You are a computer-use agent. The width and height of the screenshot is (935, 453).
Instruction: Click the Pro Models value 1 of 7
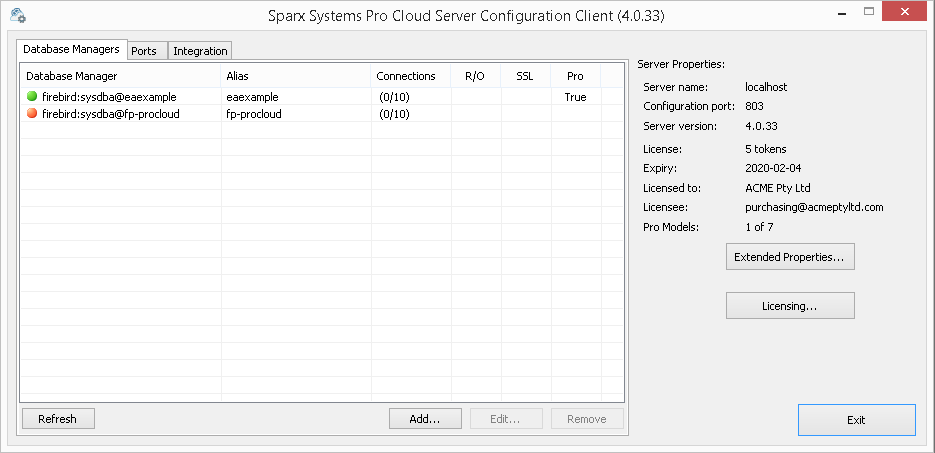pos(759,227)
